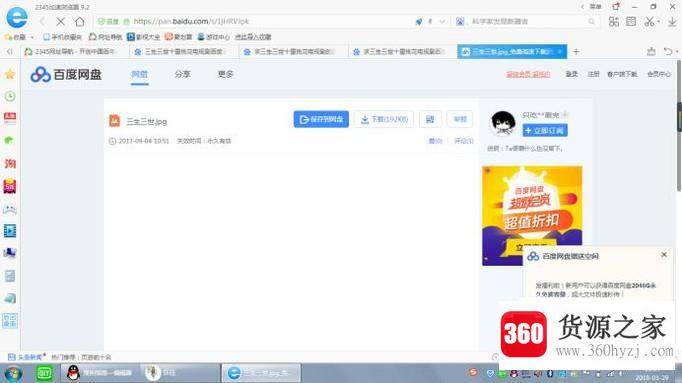The height and width of the screenshot is (383, 682).
Task: Click the 客户端下载 link
Action: [622, 74]
